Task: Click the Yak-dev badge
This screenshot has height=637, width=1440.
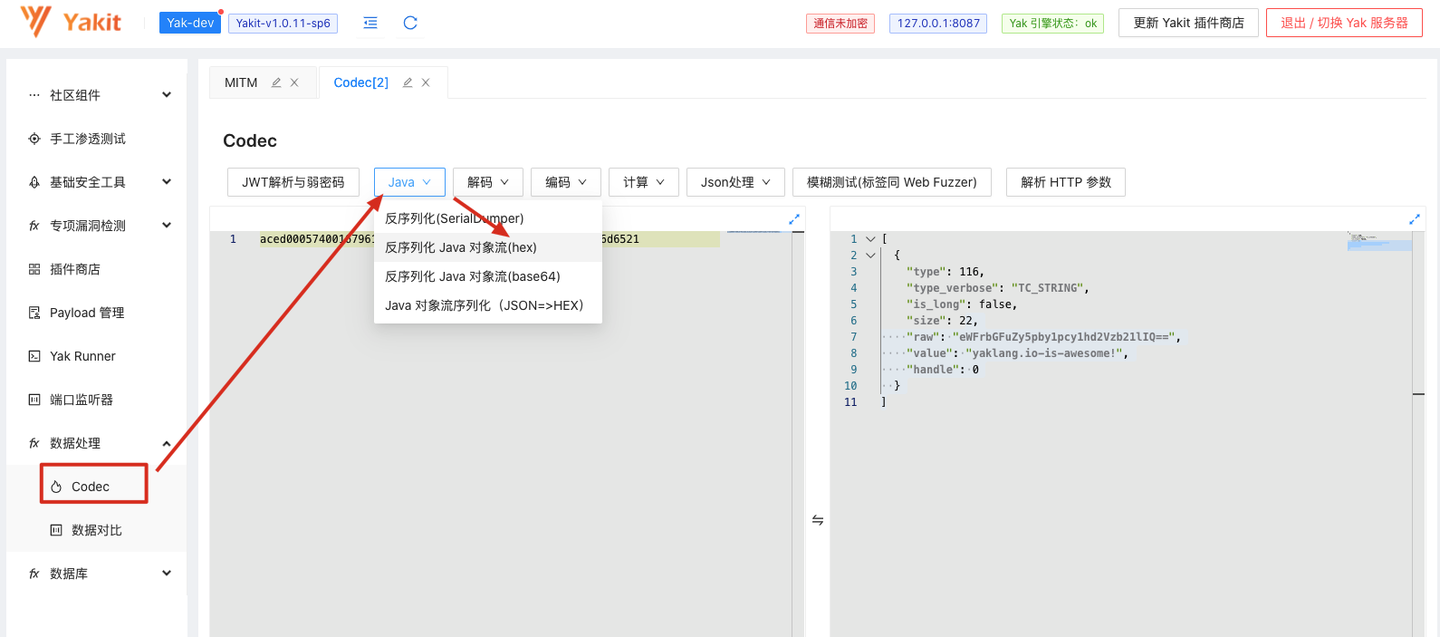Action: 190,23
